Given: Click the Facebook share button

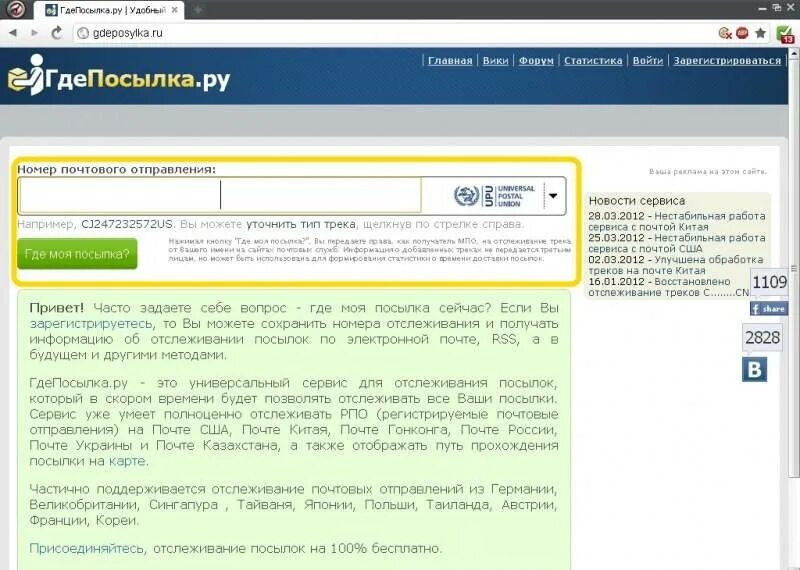Looking at the screenshot, I should [768, 308].
